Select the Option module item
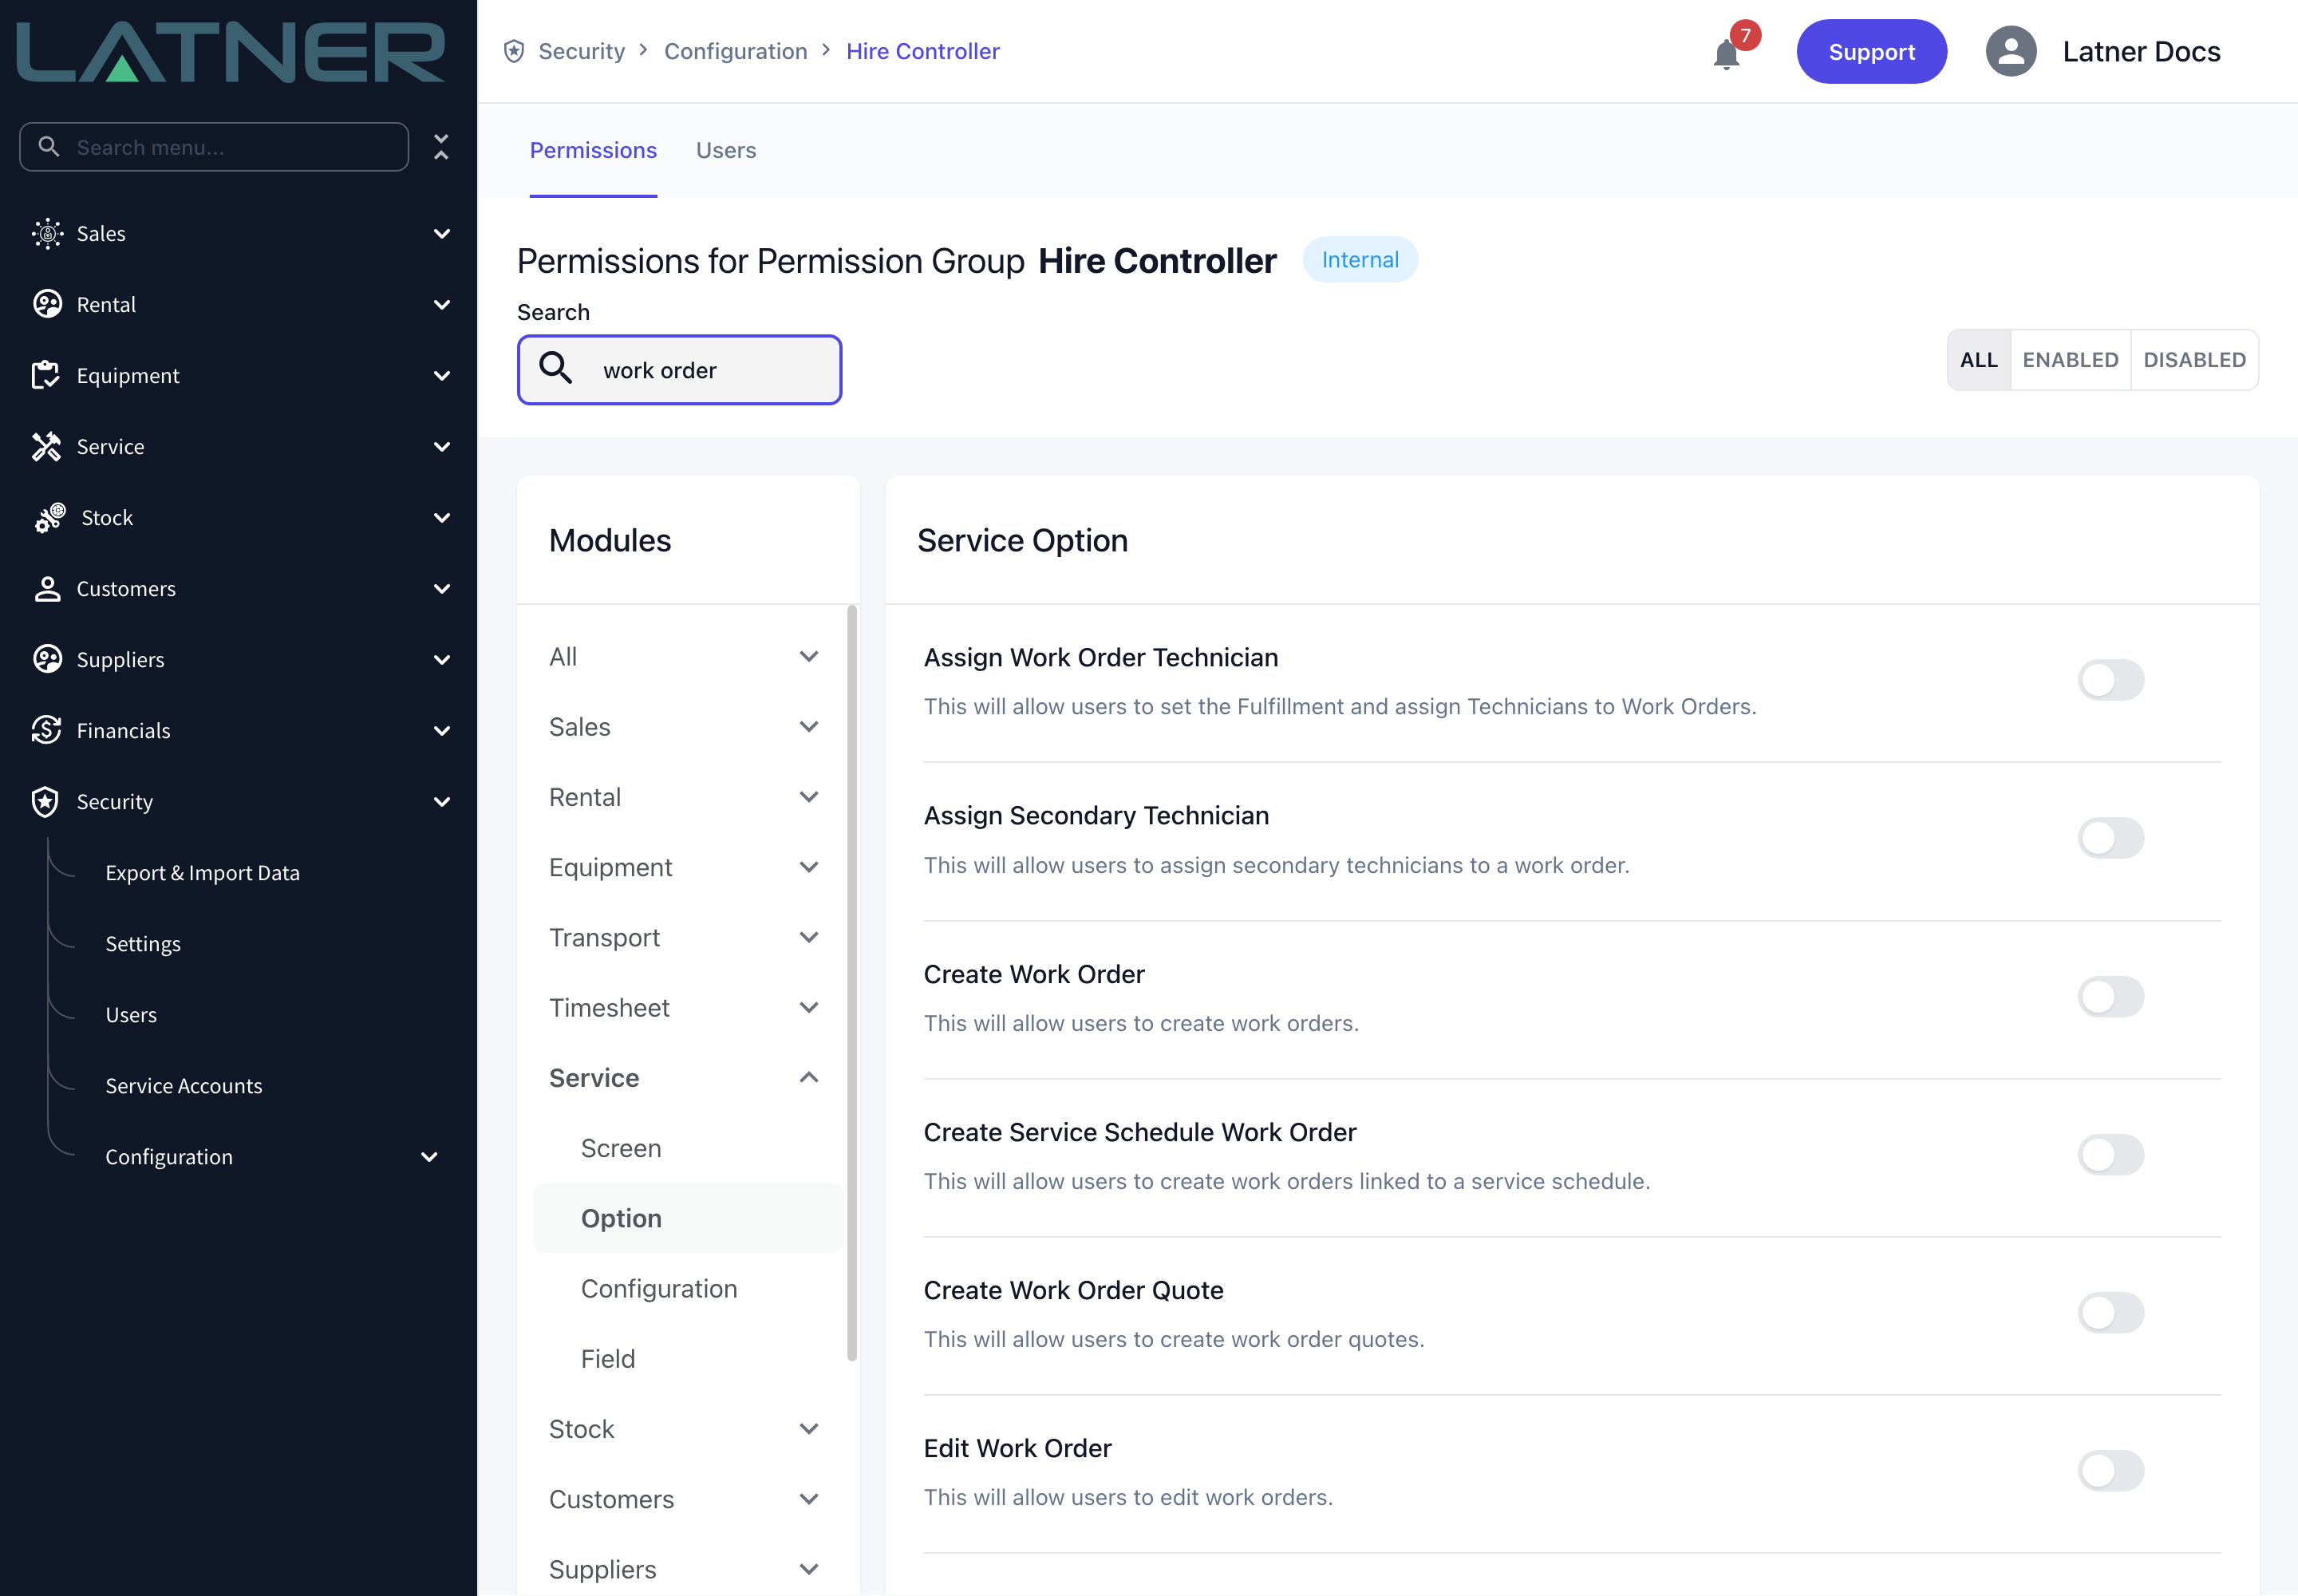The width and height of the screenshot is (2298, 1596). coord(687,1218)
